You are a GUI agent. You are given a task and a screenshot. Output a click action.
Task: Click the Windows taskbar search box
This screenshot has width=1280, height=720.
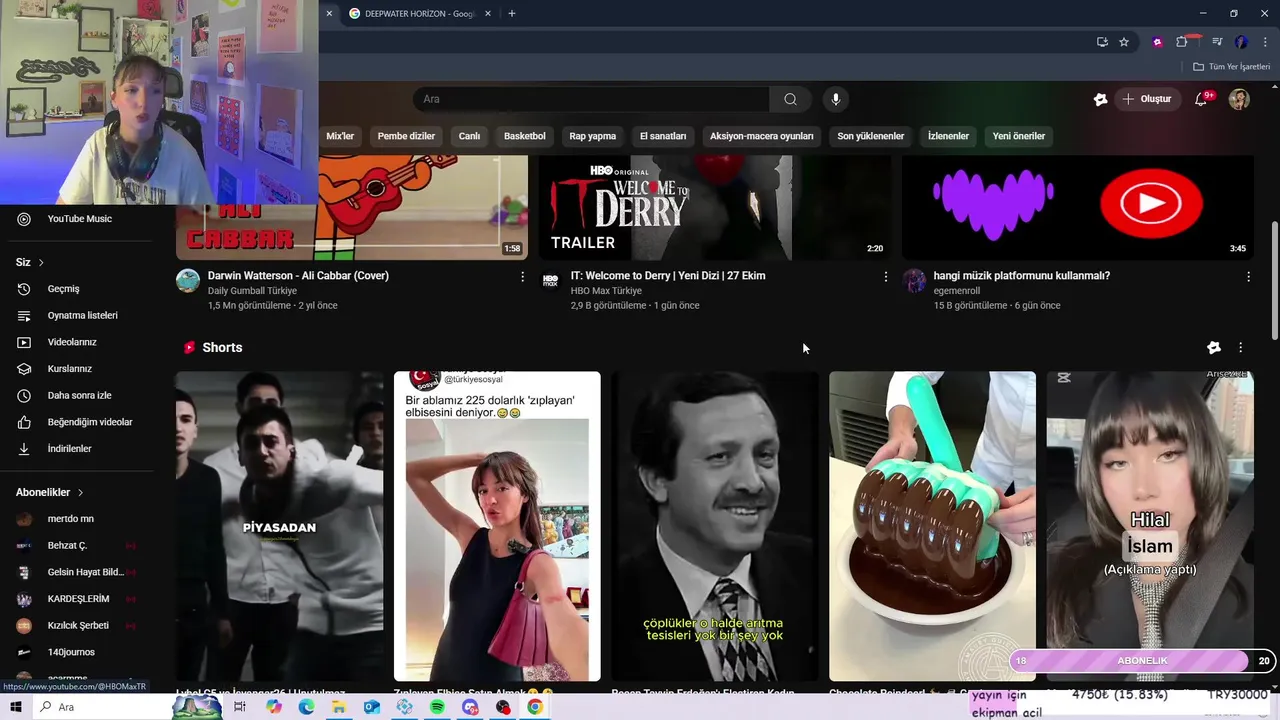(x=100, y=707)
